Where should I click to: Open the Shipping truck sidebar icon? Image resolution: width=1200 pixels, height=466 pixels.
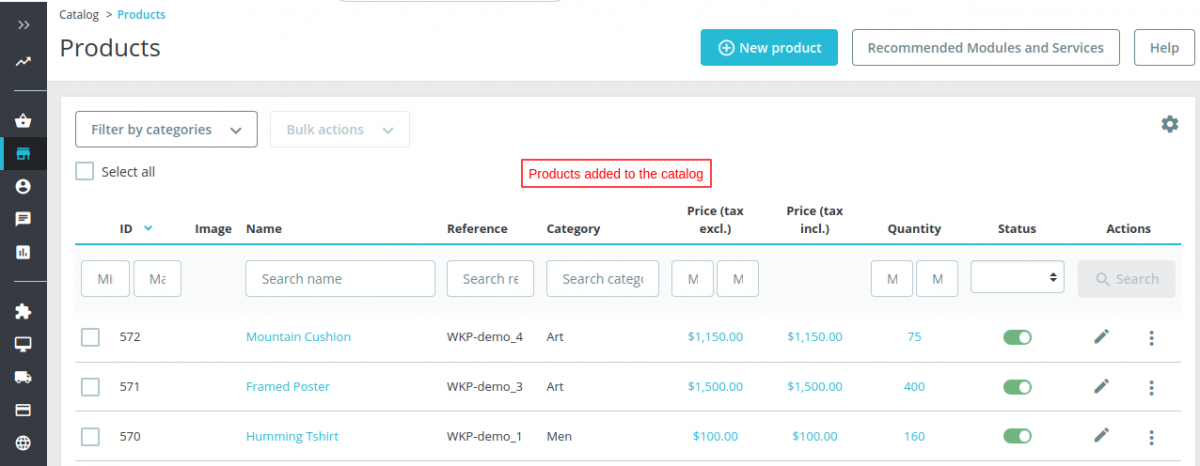[x=23, y=377]
